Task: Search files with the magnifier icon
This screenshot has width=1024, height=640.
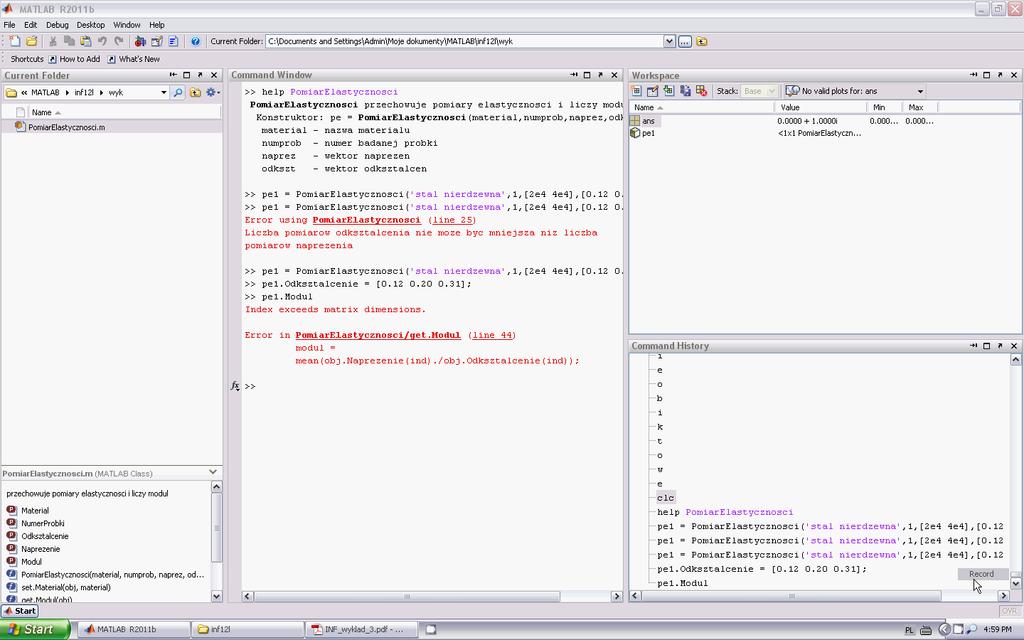Action: (178, 93)
